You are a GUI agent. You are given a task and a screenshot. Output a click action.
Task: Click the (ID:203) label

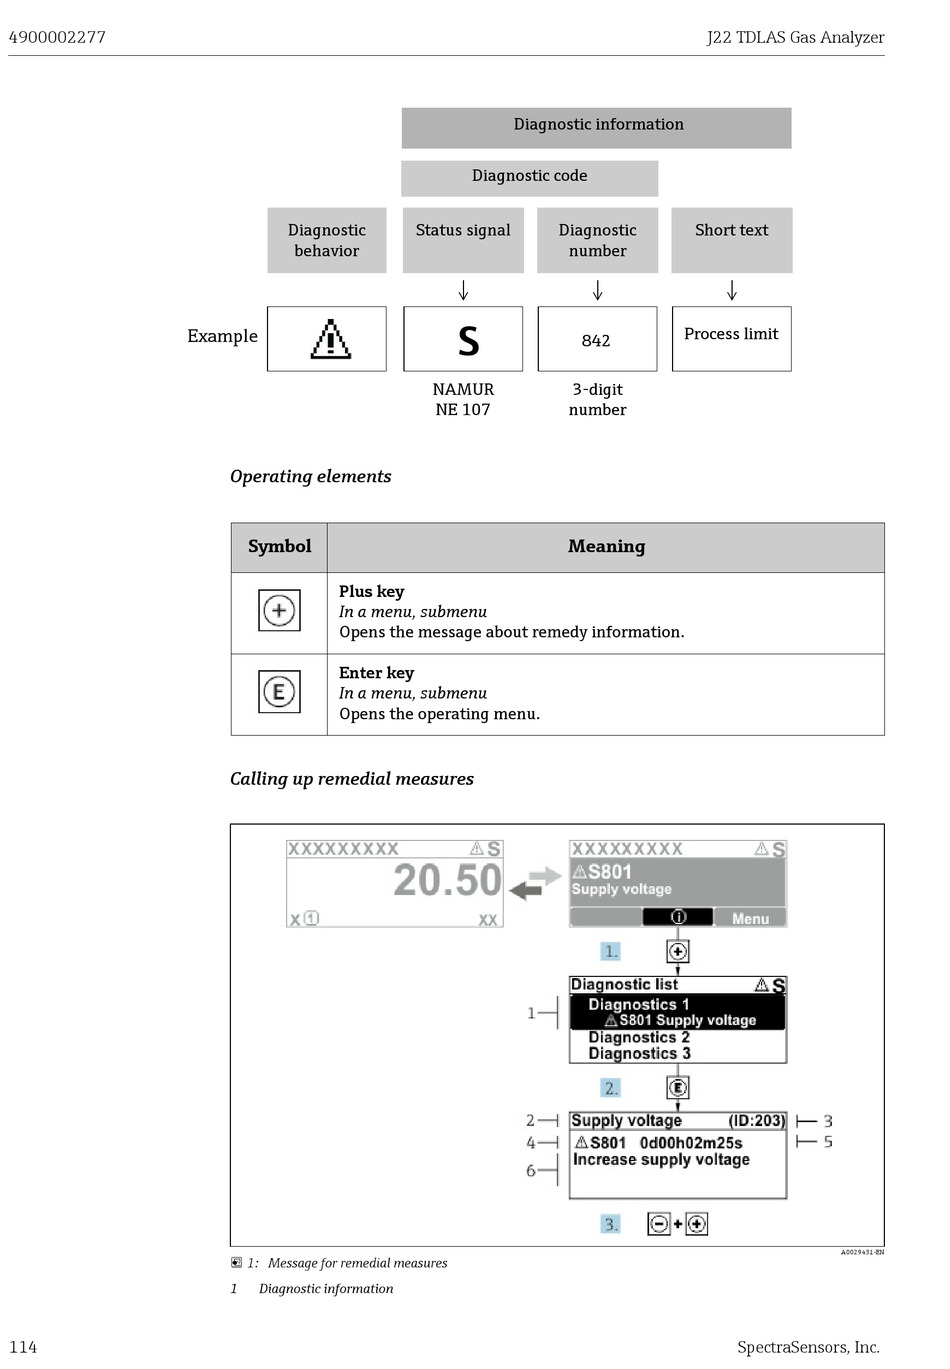click(x=756, y=1121)
